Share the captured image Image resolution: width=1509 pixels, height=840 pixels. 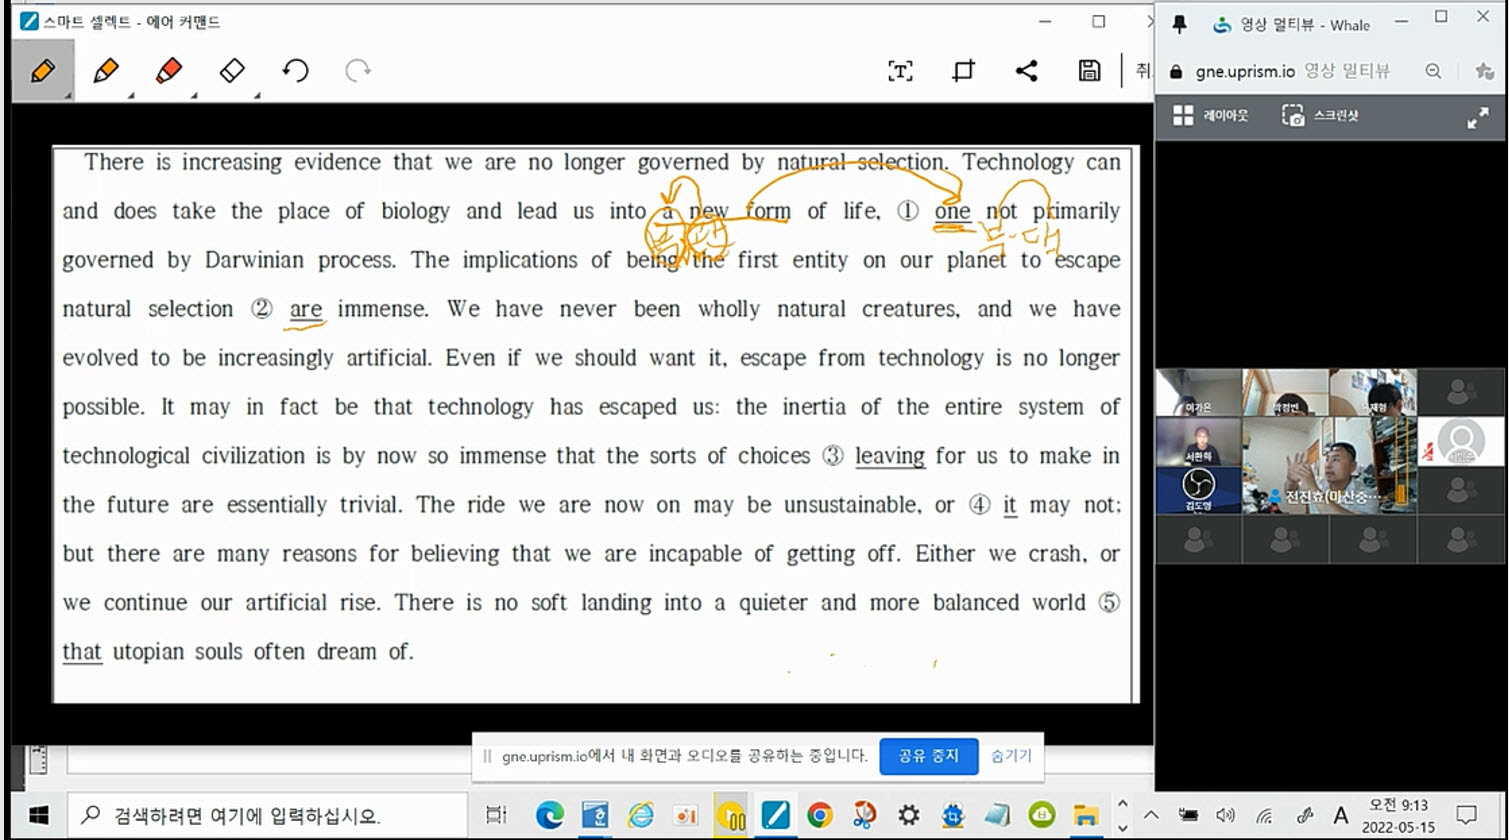(1026, 71)
